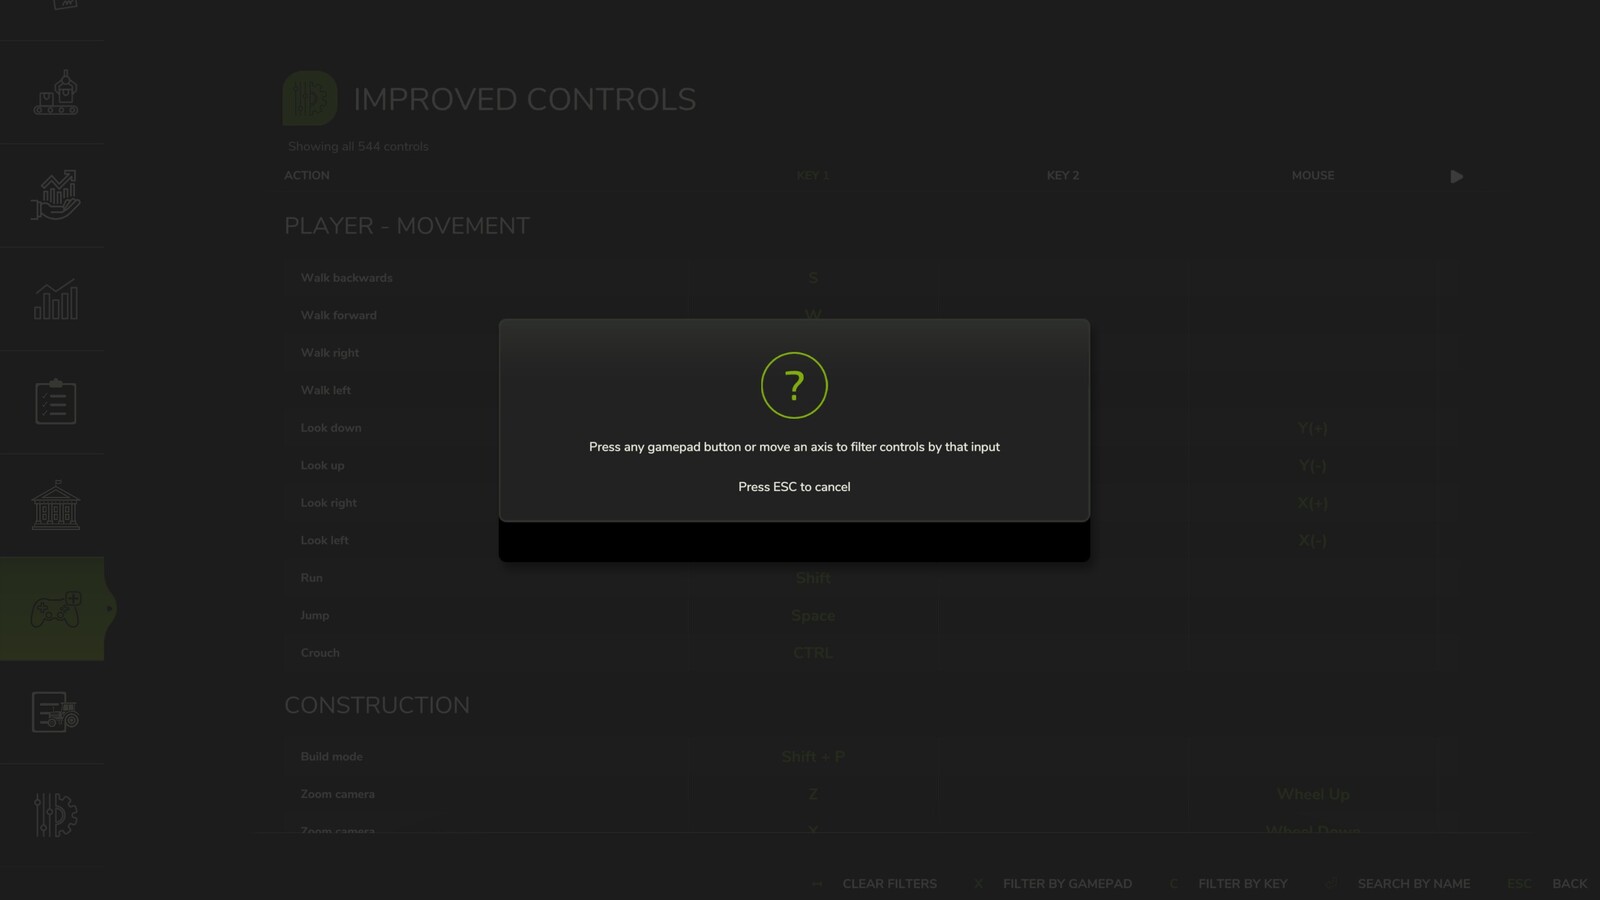Image resolution: width=1600 pixels, height=900 pixels.
Task: Click the Y(+) mouse binding for Look down
Action: pos(1313,428)
